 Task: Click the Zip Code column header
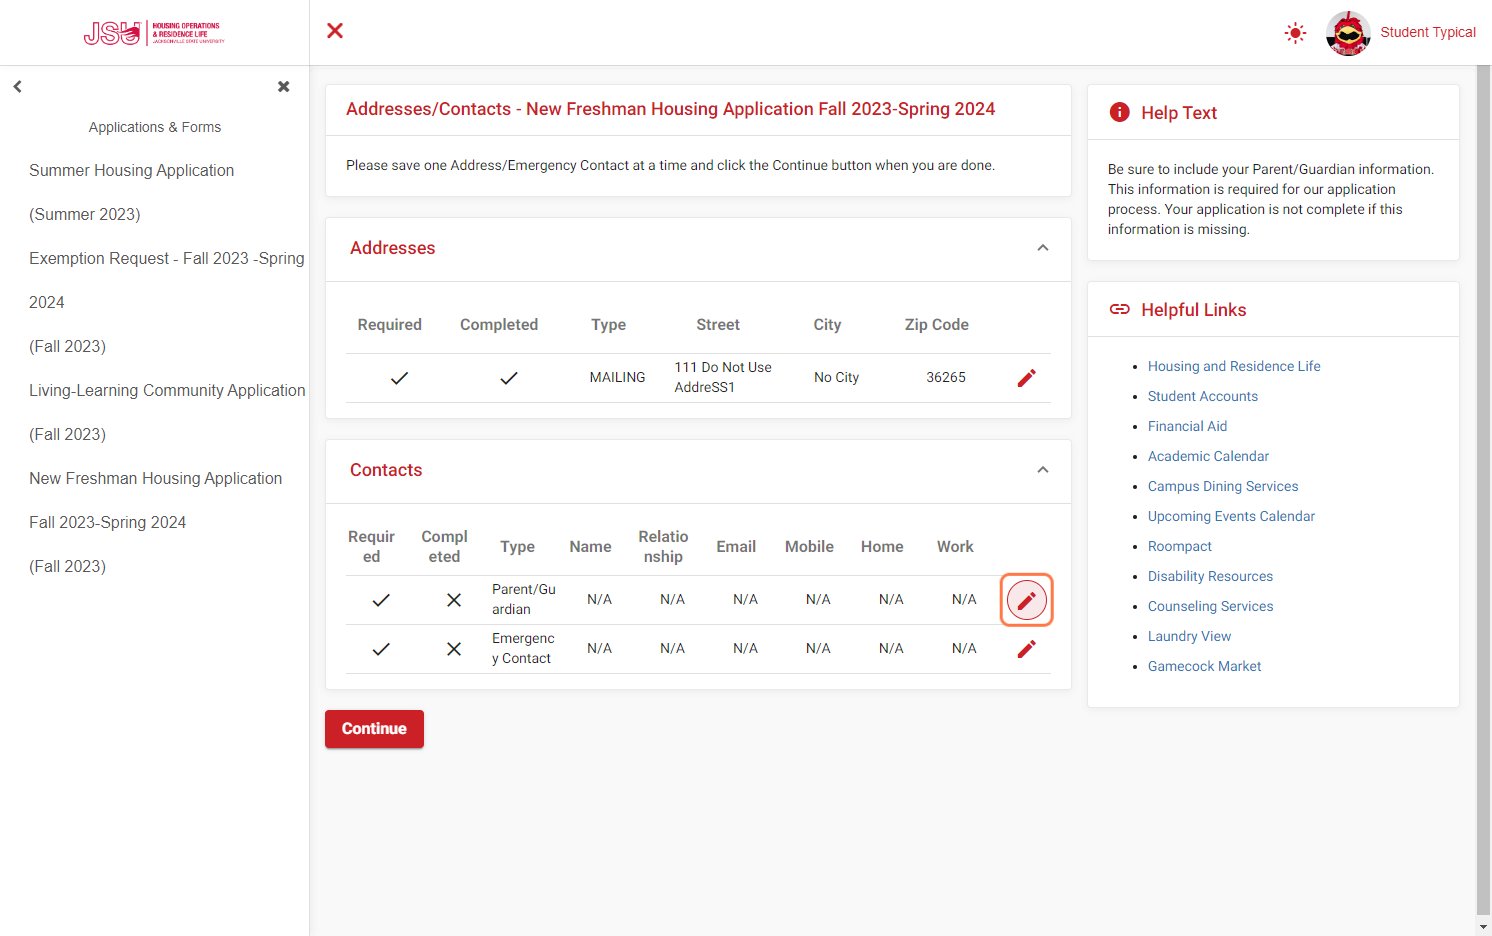coord(937,325)
